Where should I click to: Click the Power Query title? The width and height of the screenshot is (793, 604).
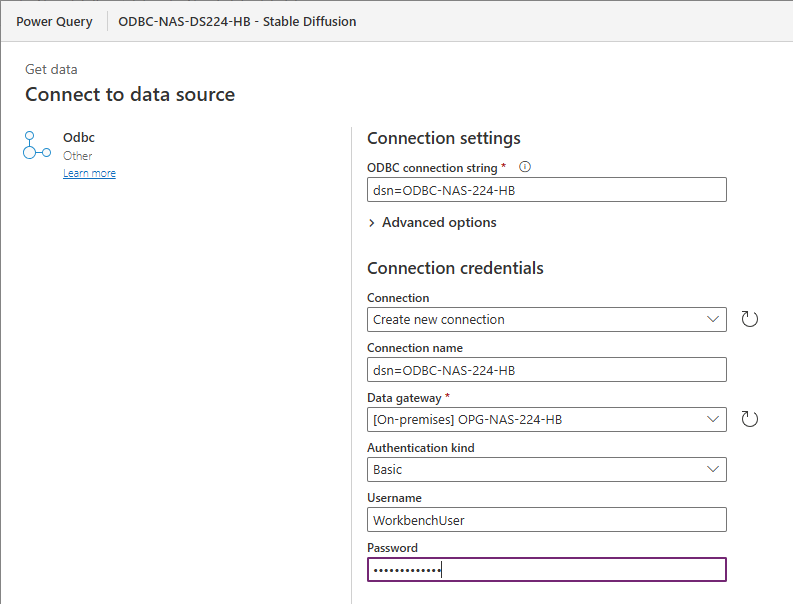point(54,21)
